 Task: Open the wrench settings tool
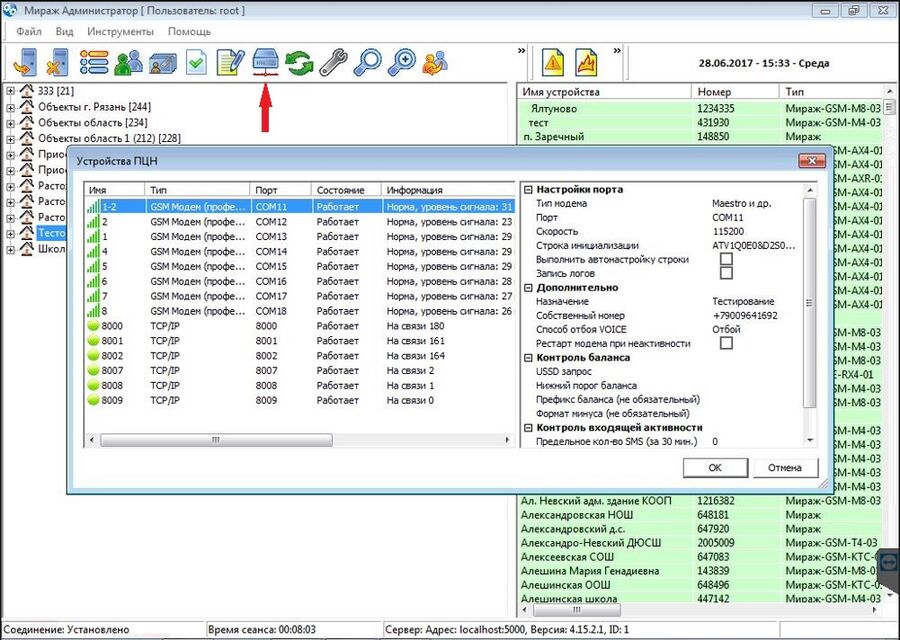(x=333, y=63)
